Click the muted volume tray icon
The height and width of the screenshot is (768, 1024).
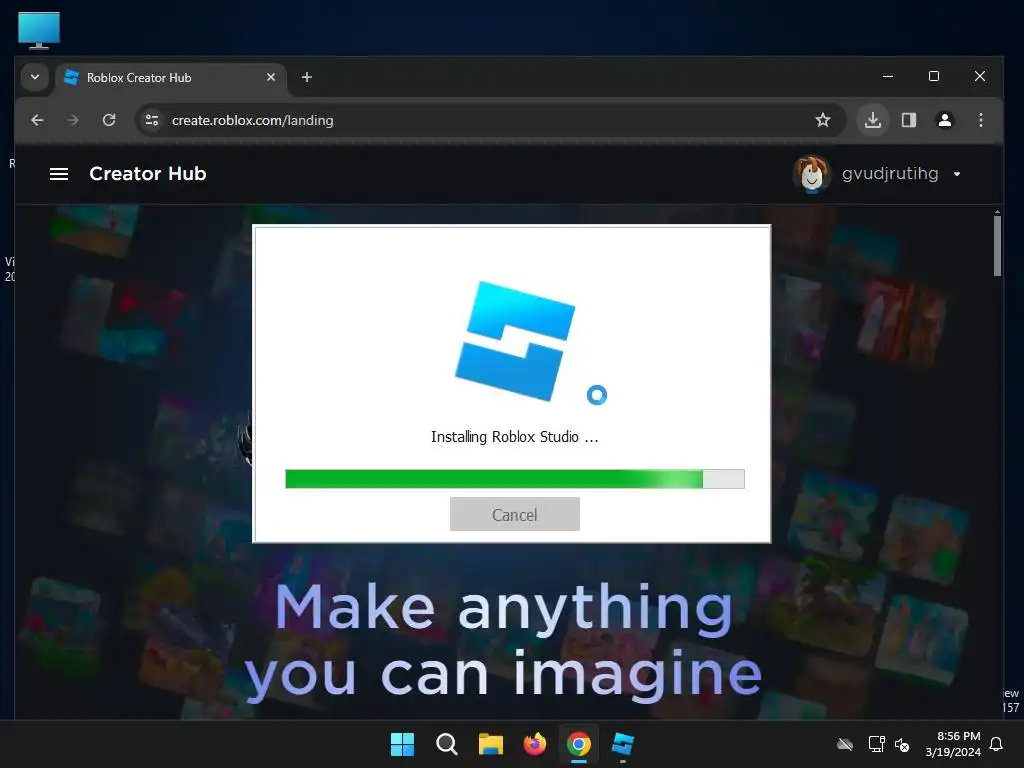click(x=902, y=744)
